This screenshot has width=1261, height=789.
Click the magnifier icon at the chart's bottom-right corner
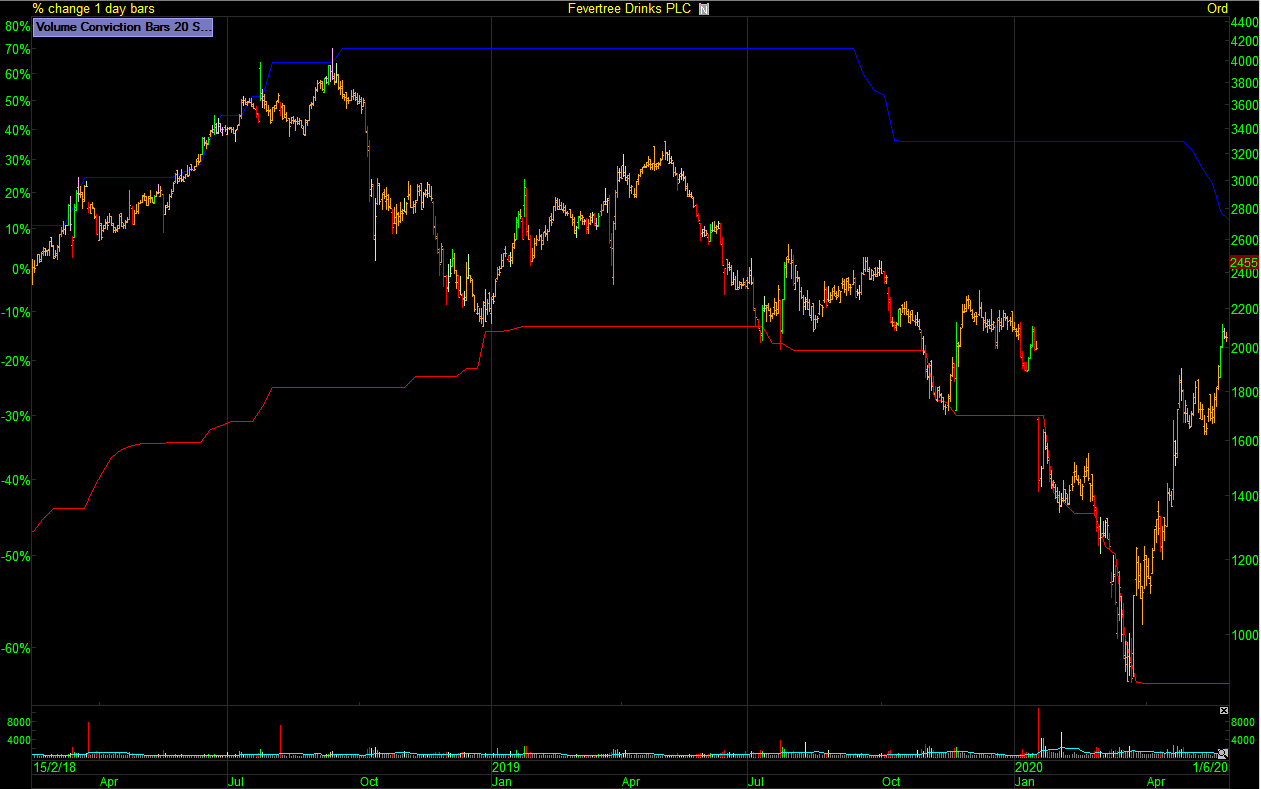tap(1223, 752)
